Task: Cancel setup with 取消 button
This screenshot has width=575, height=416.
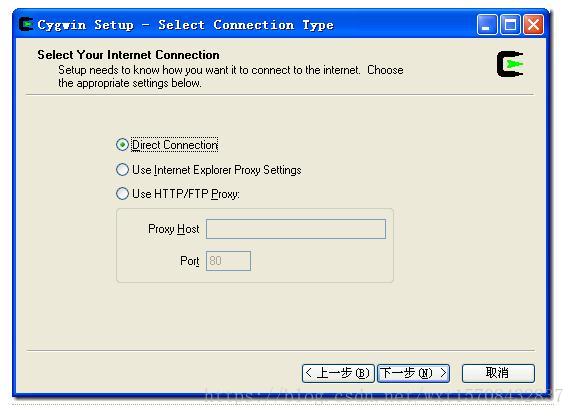Action: pos(498,373)
